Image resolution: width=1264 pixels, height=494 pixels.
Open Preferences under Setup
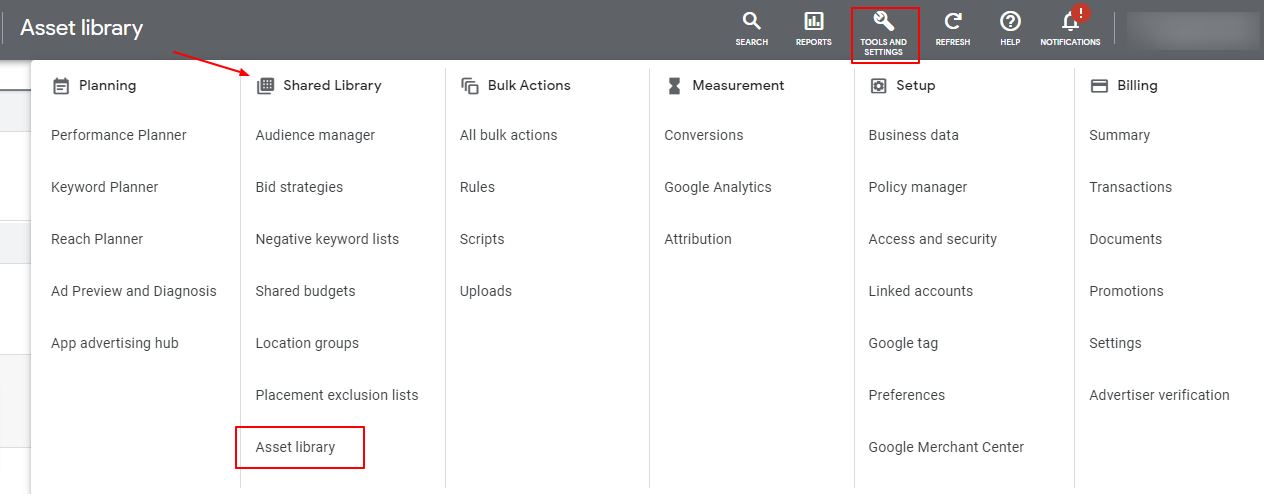[x=907, y=395]
